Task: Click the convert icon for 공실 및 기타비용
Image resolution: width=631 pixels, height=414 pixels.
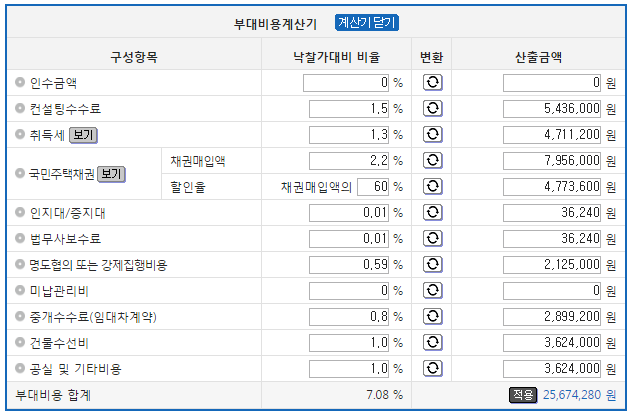Action: [433, 368]
